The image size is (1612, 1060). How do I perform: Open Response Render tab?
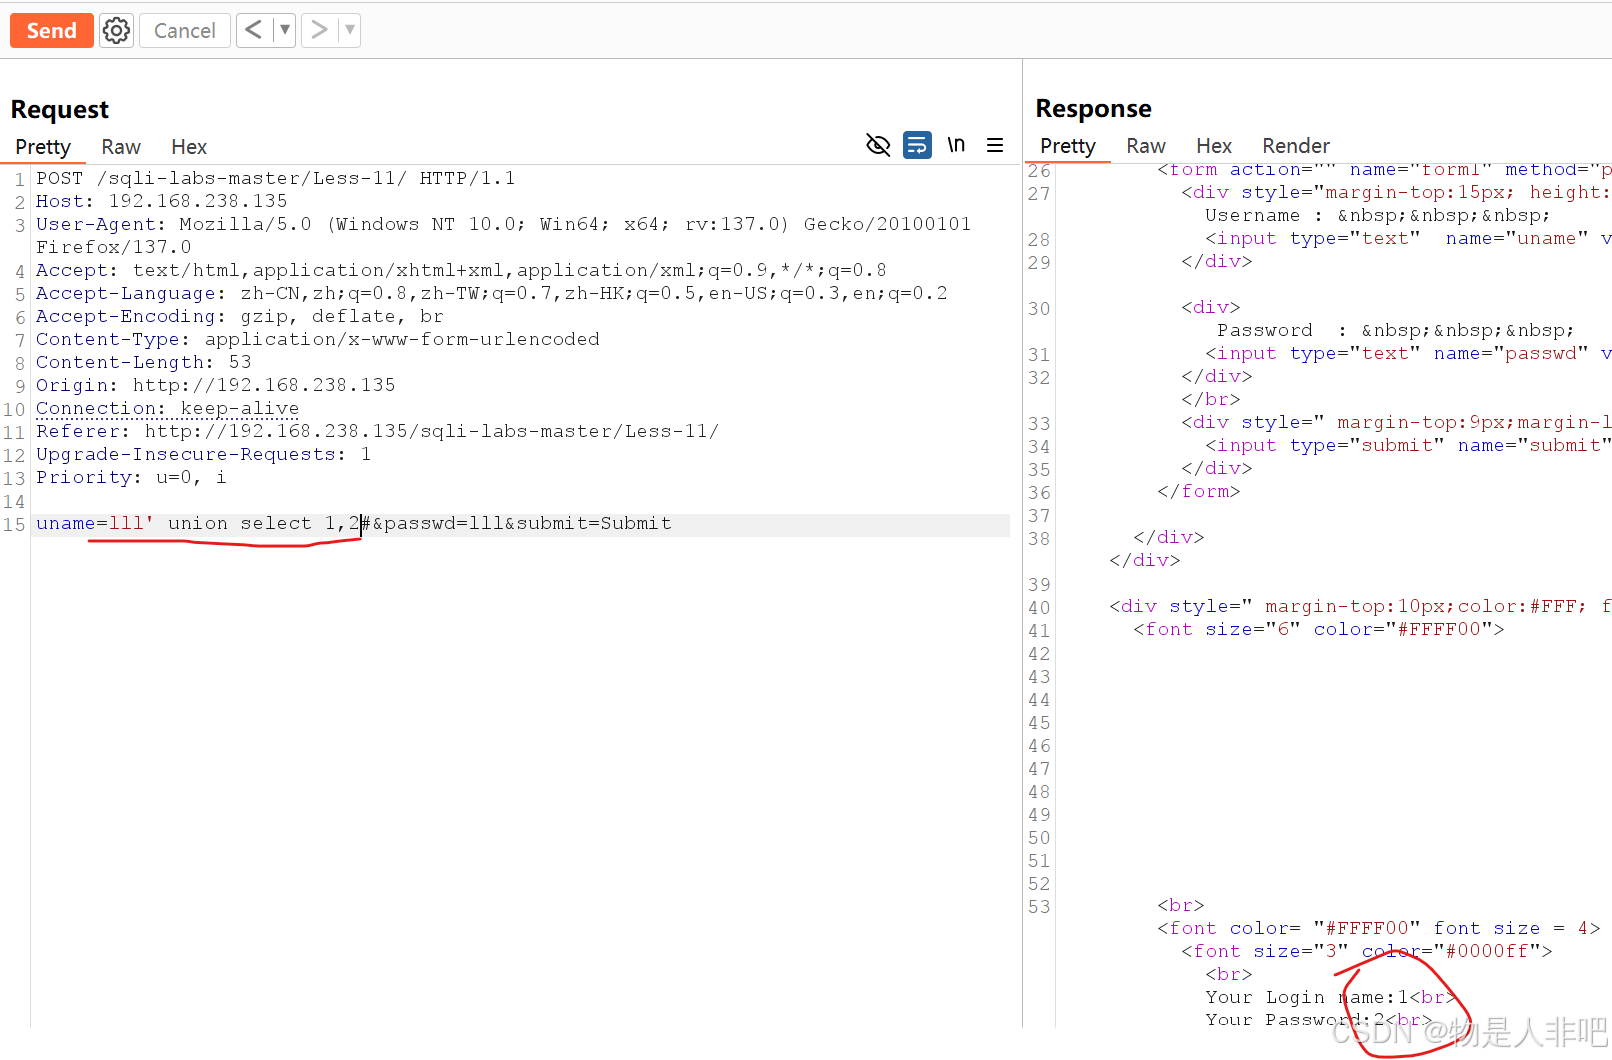pos(1296,146)
